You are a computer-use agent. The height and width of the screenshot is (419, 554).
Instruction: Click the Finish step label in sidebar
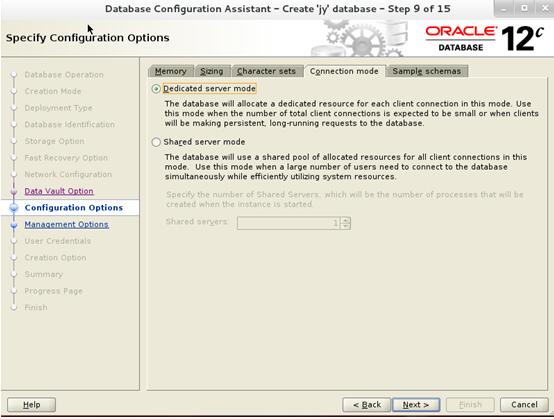point(36,308)
